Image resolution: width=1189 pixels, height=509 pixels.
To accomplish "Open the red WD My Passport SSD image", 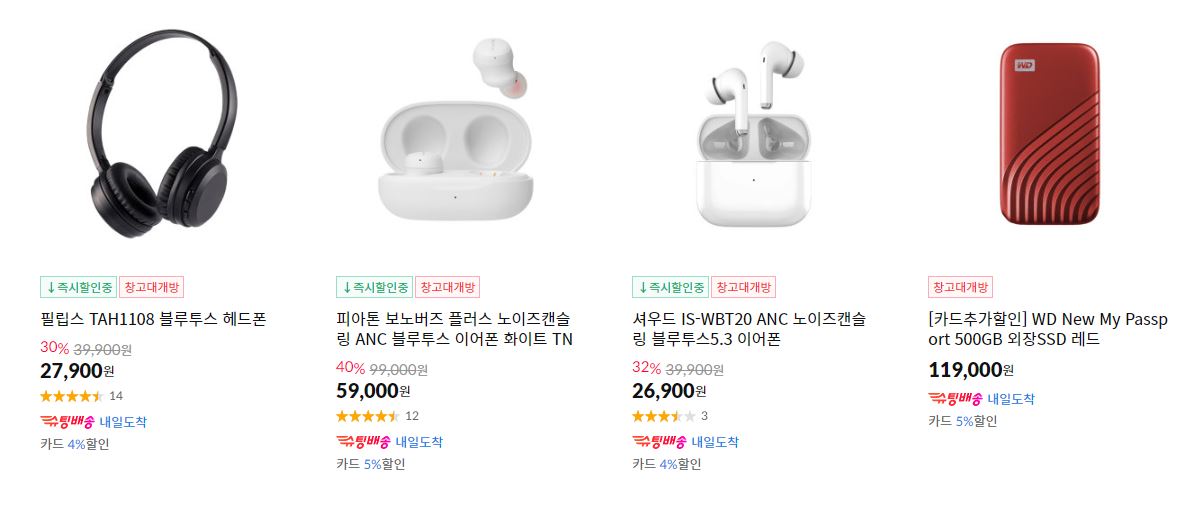I will pos(1049,134).
